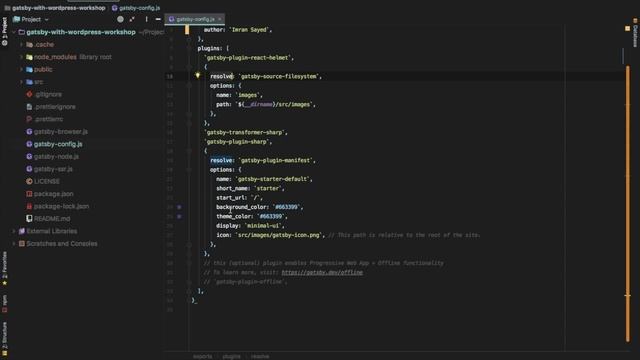640x360 pixels.
Task: Click the Scratches and Consoles icon
Action: [22, 244]
